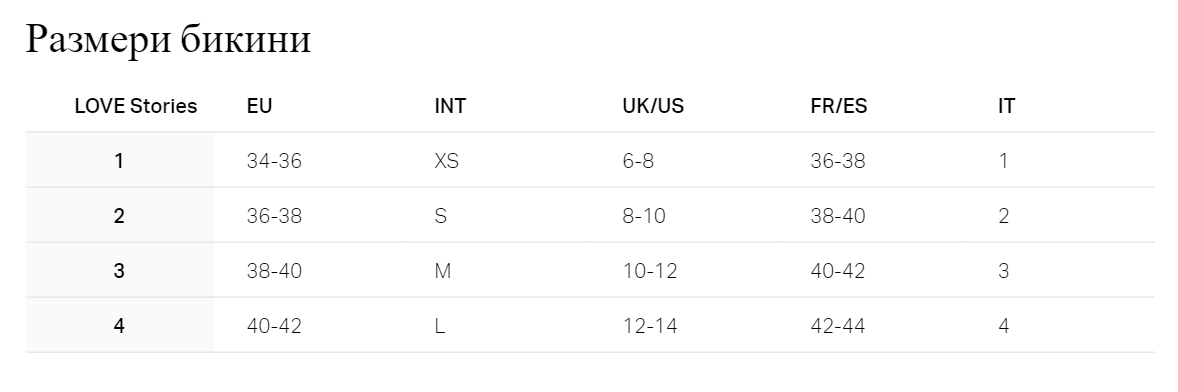This screenshot has width=1178, height=392.
Task: Select LOVE Stories size 1 row label
Action: tap(119, 161)
